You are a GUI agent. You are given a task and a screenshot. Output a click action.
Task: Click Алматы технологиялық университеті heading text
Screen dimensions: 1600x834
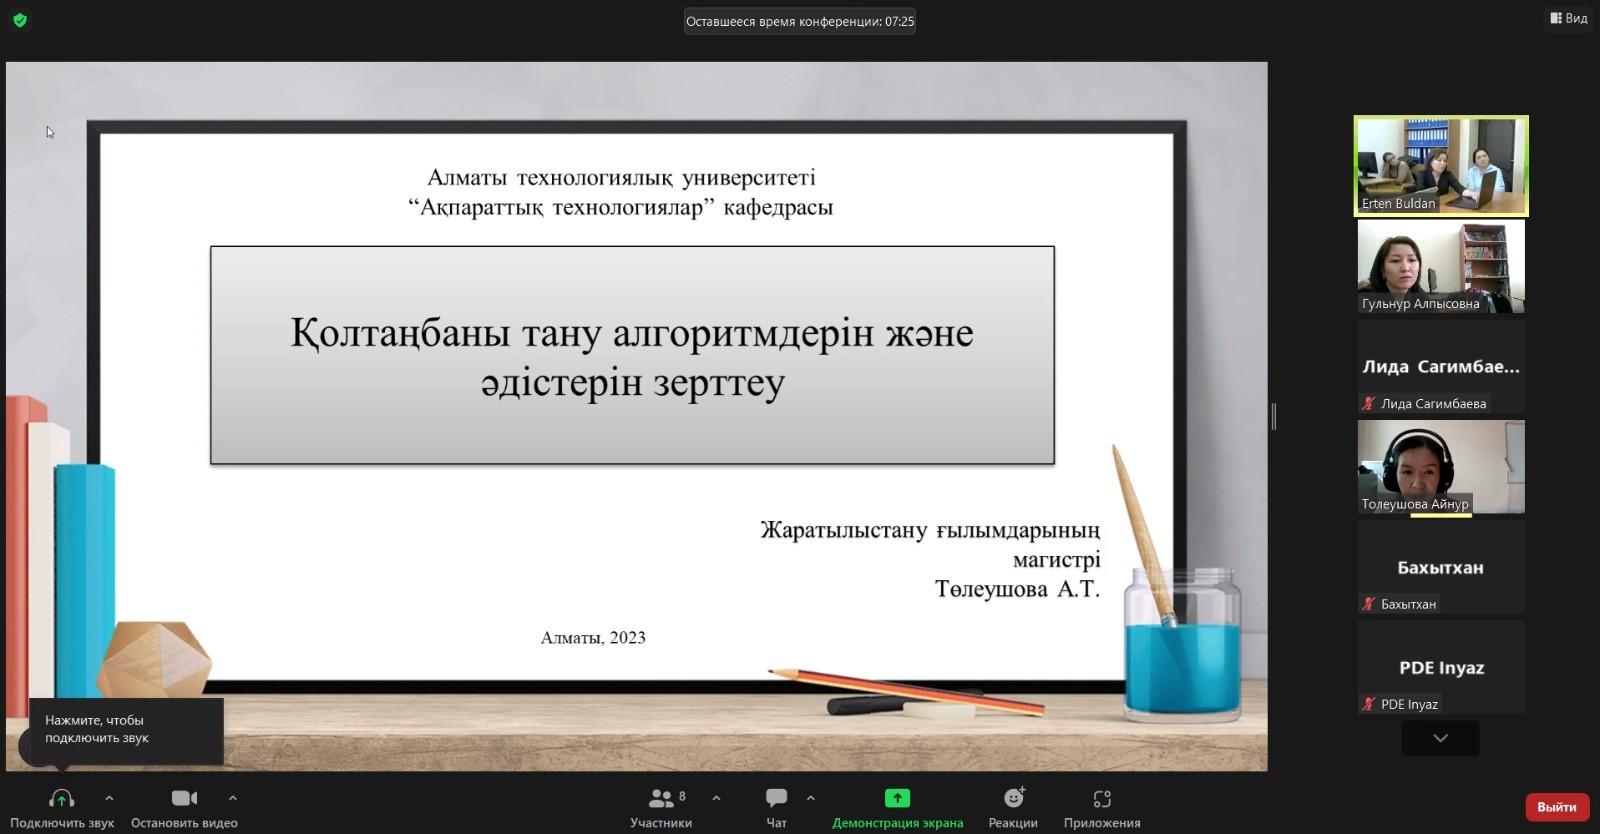click(x=621, y=178)
